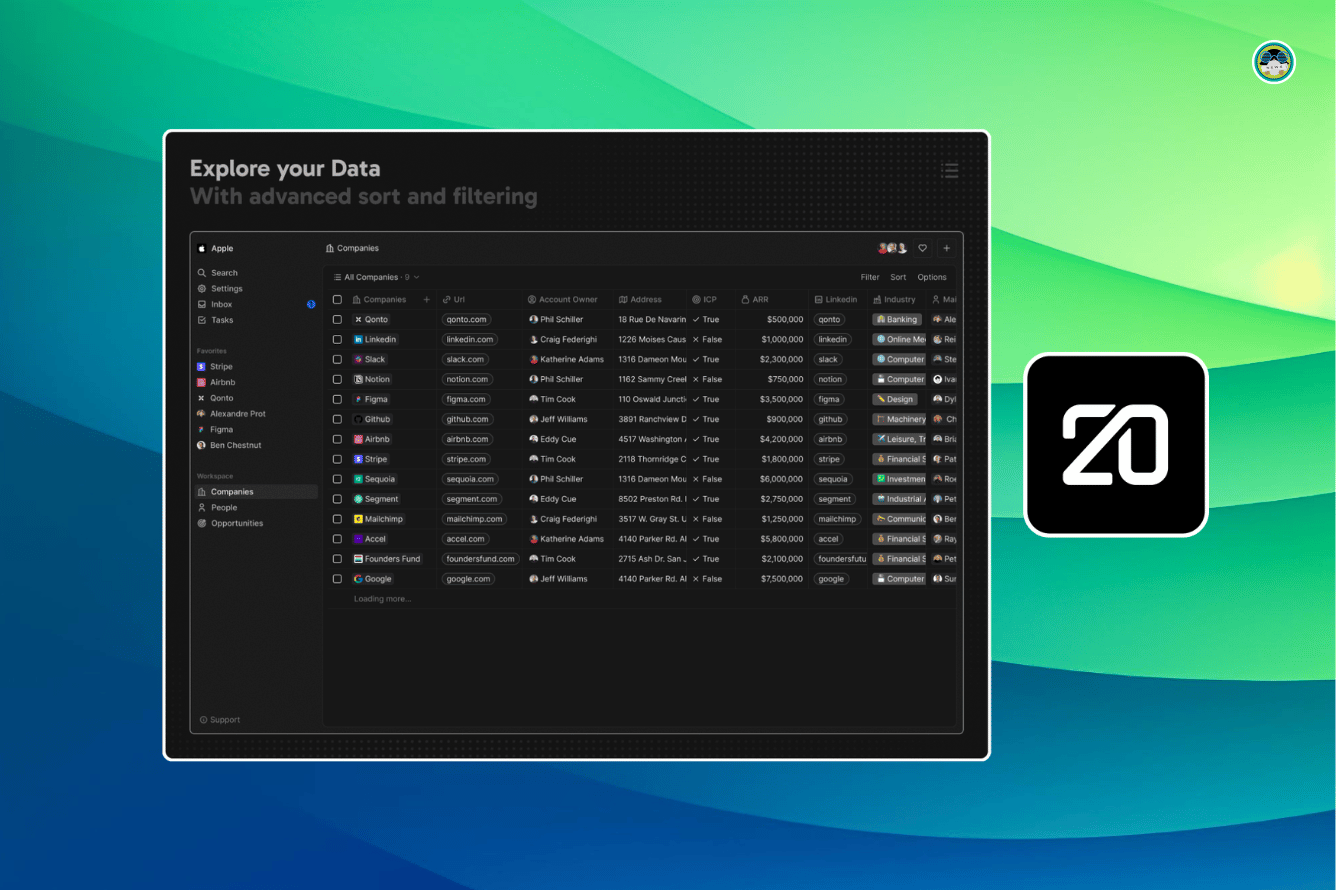
Task: Click the list icon in the banner corner
Action: point(949,170)
